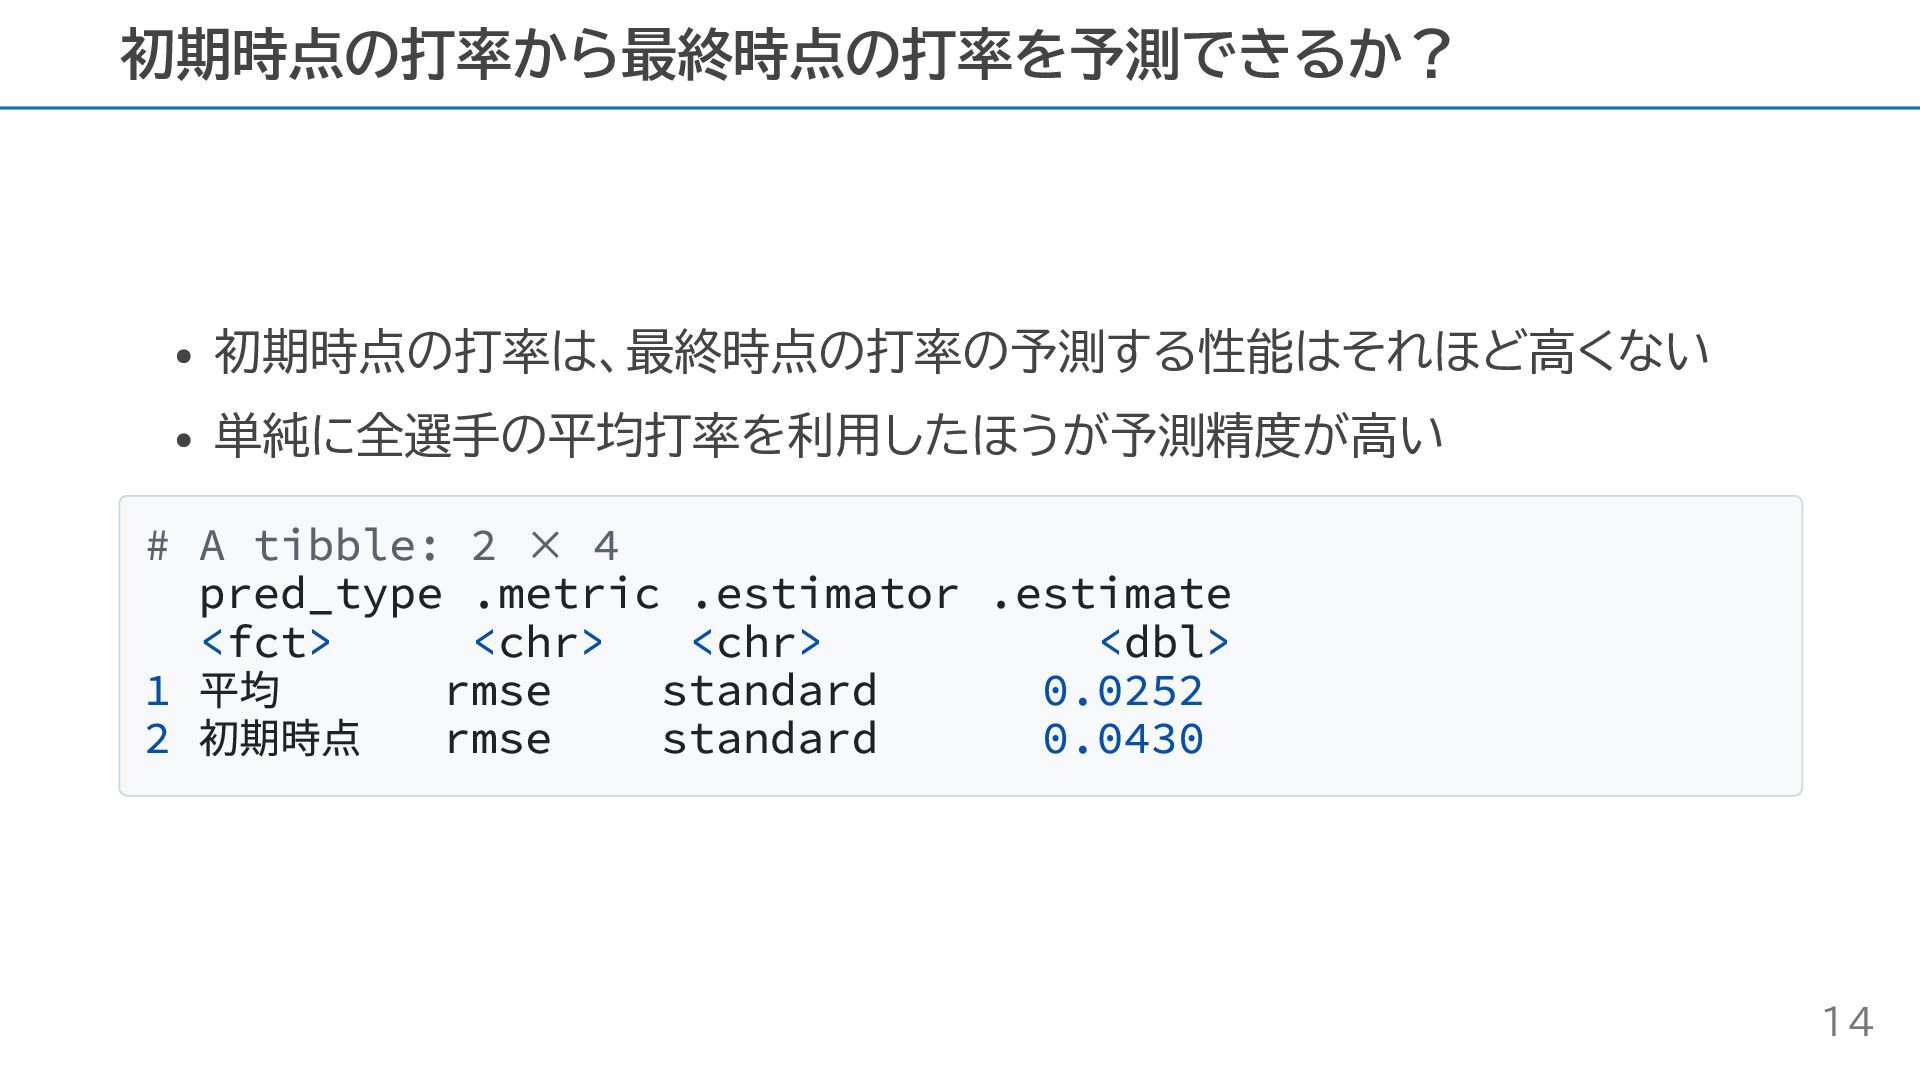Click the slide number 14
The width and height of the screenshot is (1920, 1080).
[x=1848, y=1022]
